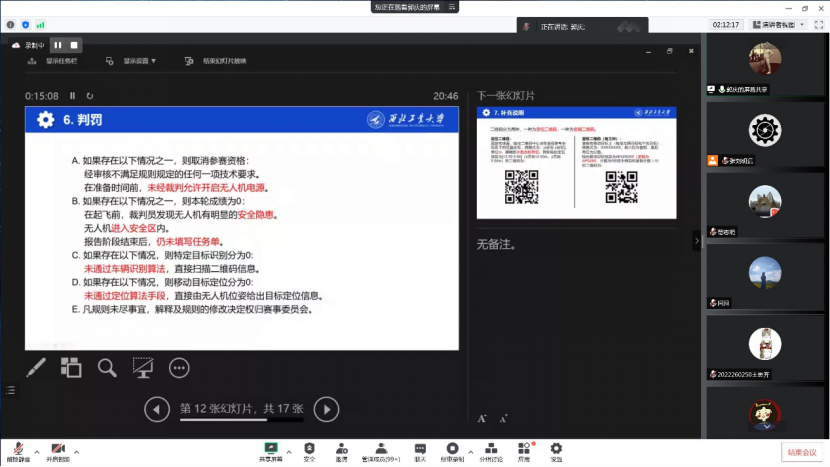Toggle microphone mute (解除静音)

[x=16, y=451]
